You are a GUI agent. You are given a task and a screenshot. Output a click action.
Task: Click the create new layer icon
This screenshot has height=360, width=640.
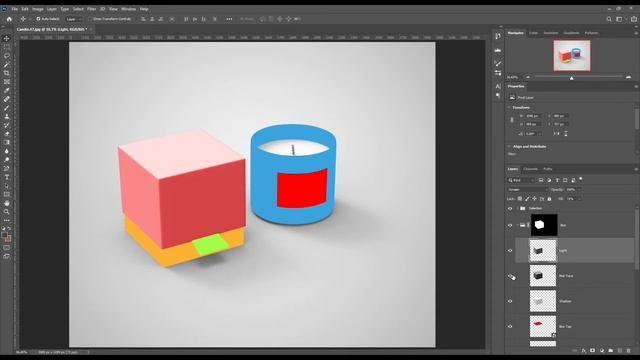point(620,351)
